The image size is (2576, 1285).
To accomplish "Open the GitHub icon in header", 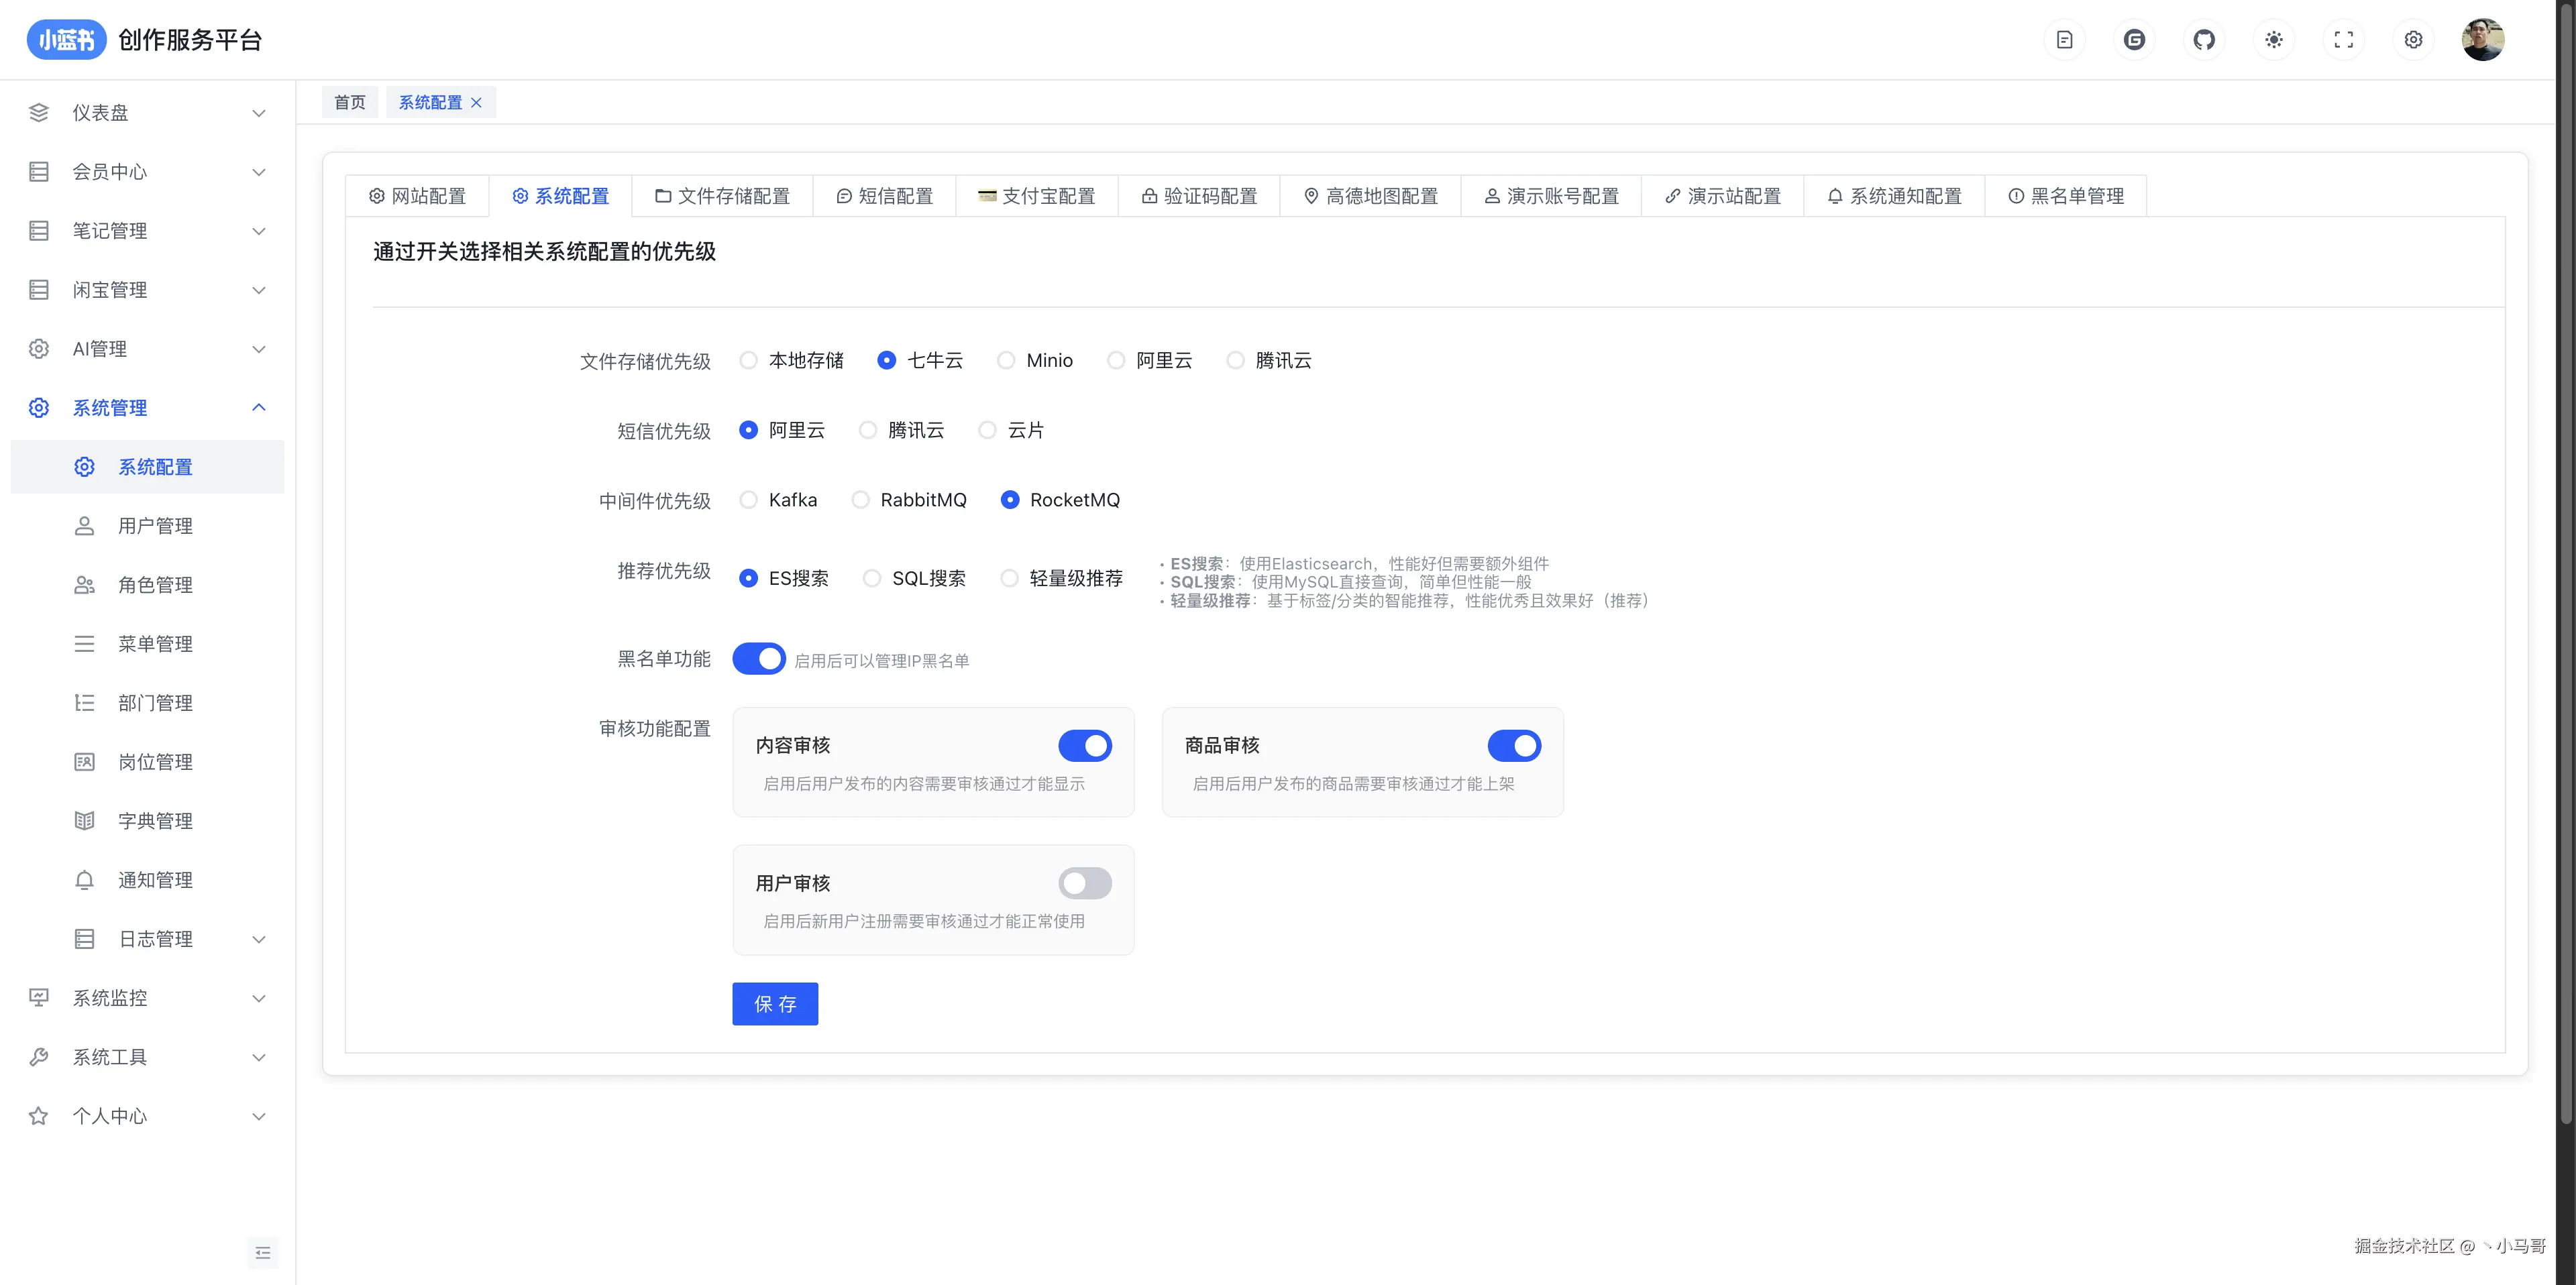I will click(x=2204, y=40).
